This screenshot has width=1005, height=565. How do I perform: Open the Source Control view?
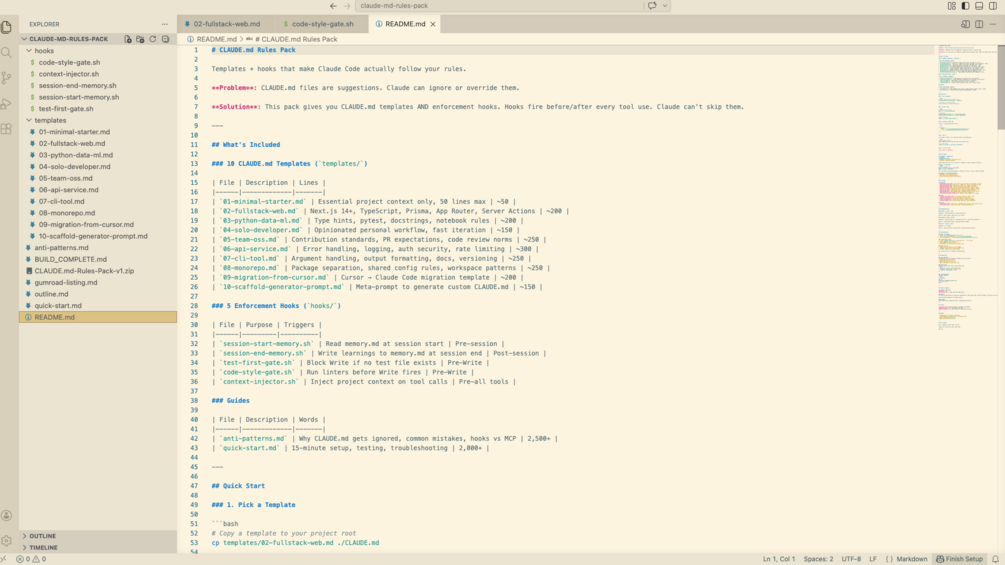point(6,78)
